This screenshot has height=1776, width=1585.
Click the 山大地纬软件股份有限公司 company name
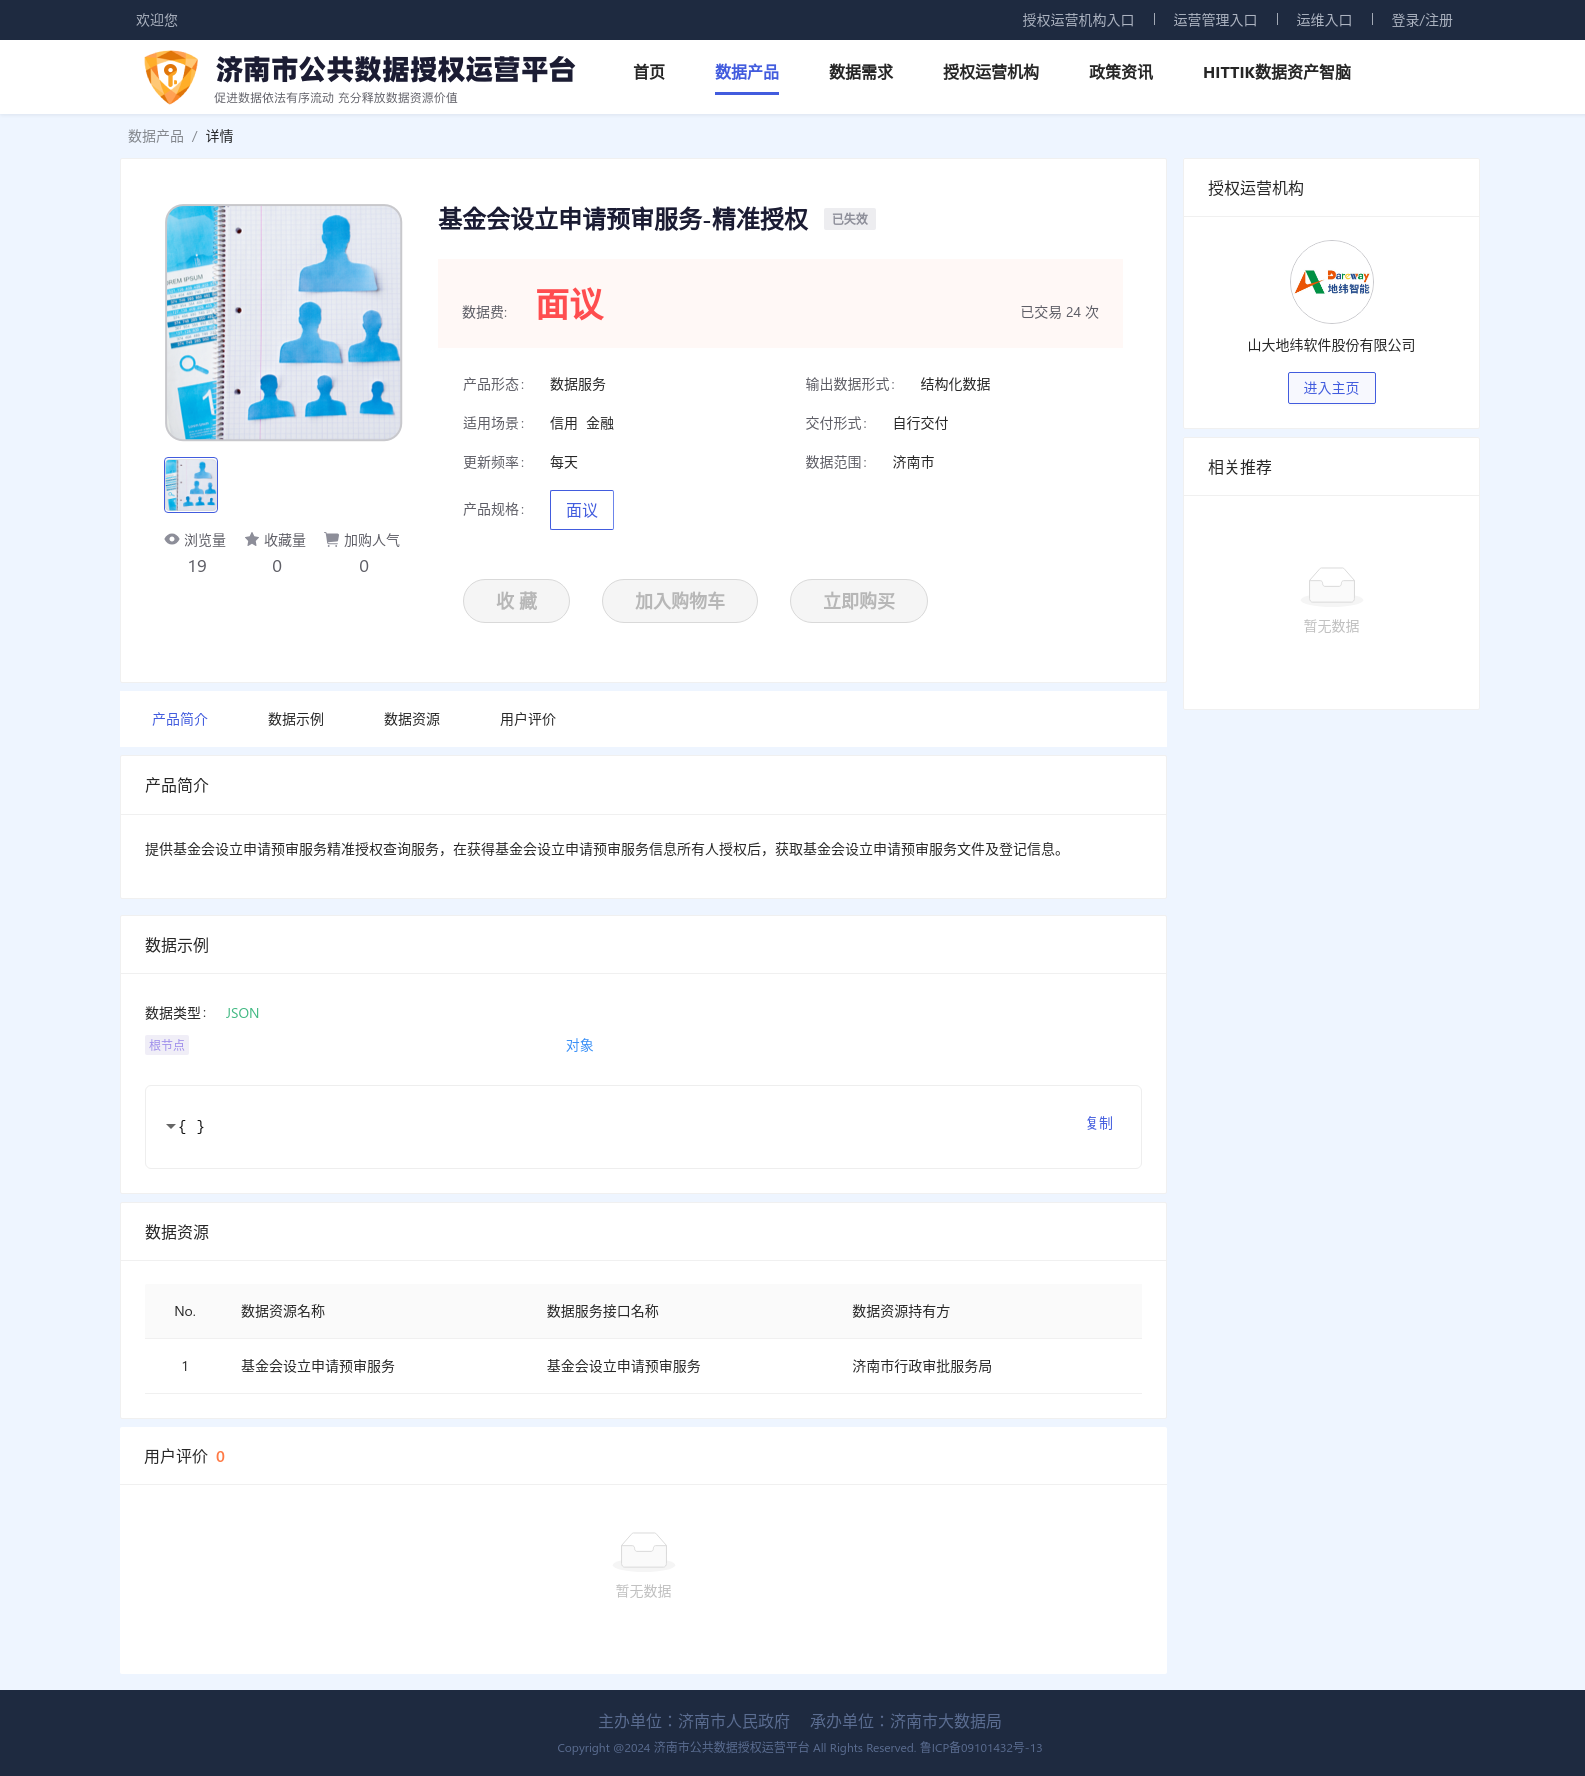click(1331, 345)
